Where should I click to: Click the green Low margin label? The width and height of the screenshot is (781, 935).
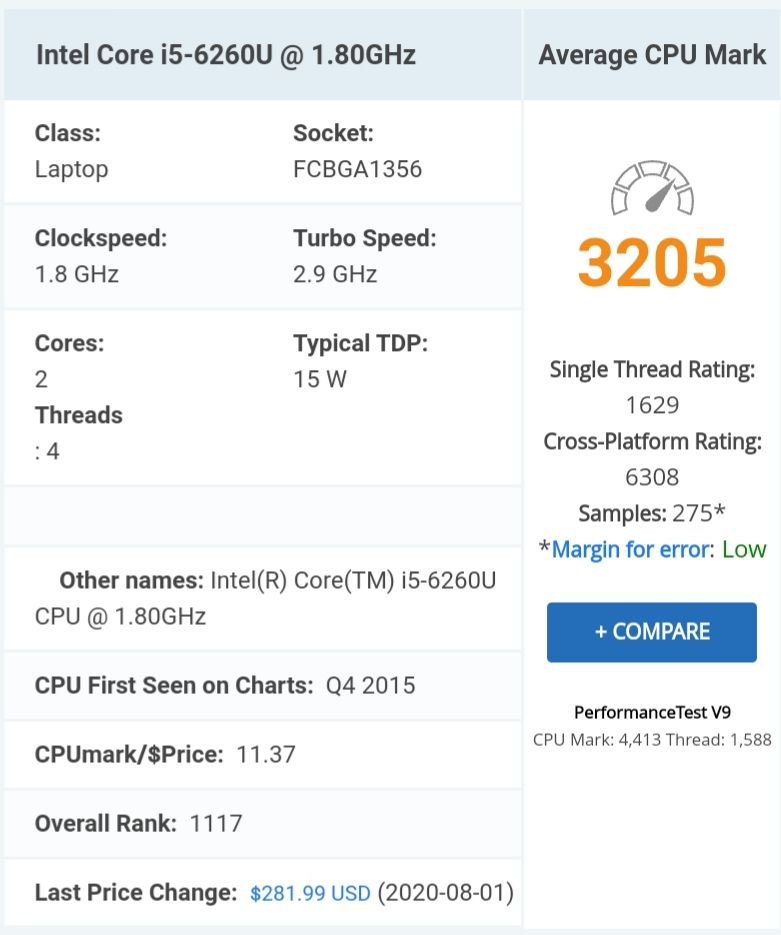point(744,549)
